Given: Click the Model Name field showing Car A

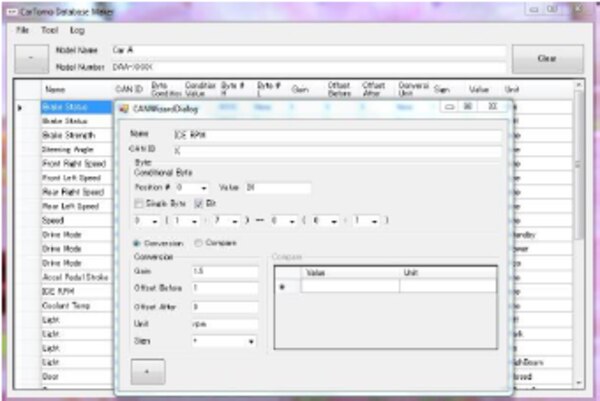Looking at the screenshot, I should (308, 50).
